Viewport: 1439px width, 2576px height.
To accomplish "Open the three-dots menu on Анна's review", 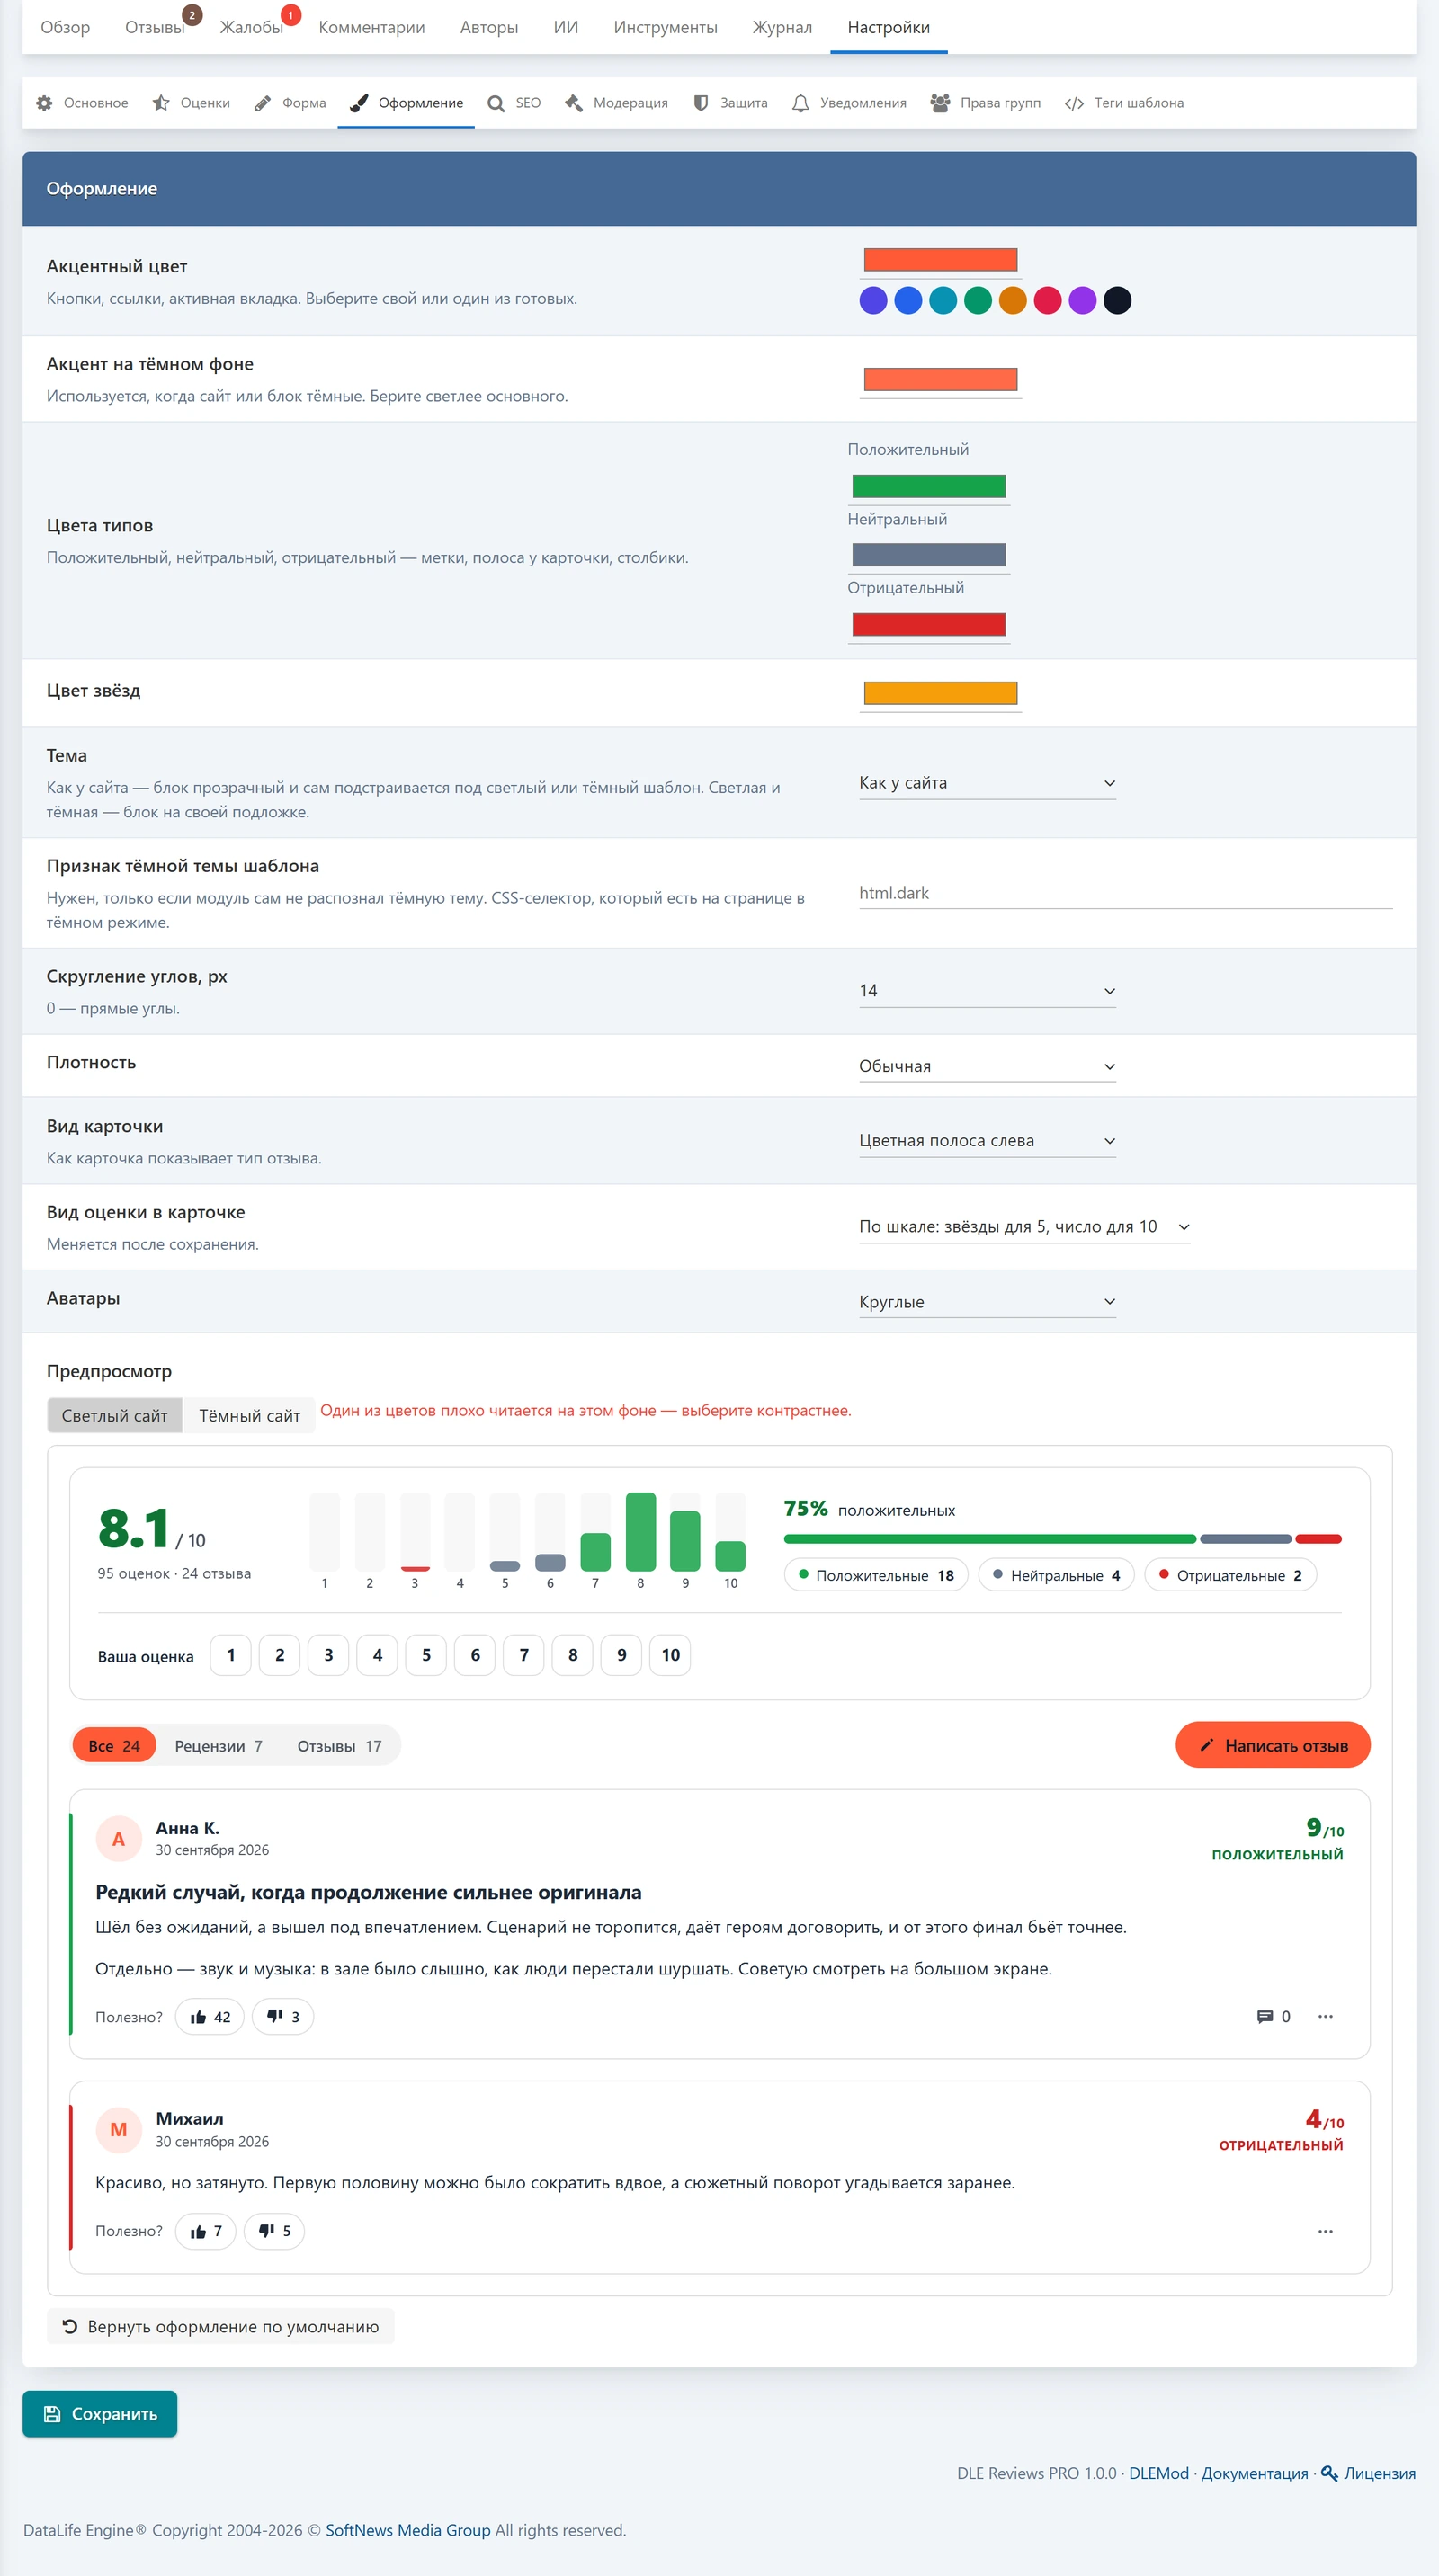I will click(1325, 2016).
